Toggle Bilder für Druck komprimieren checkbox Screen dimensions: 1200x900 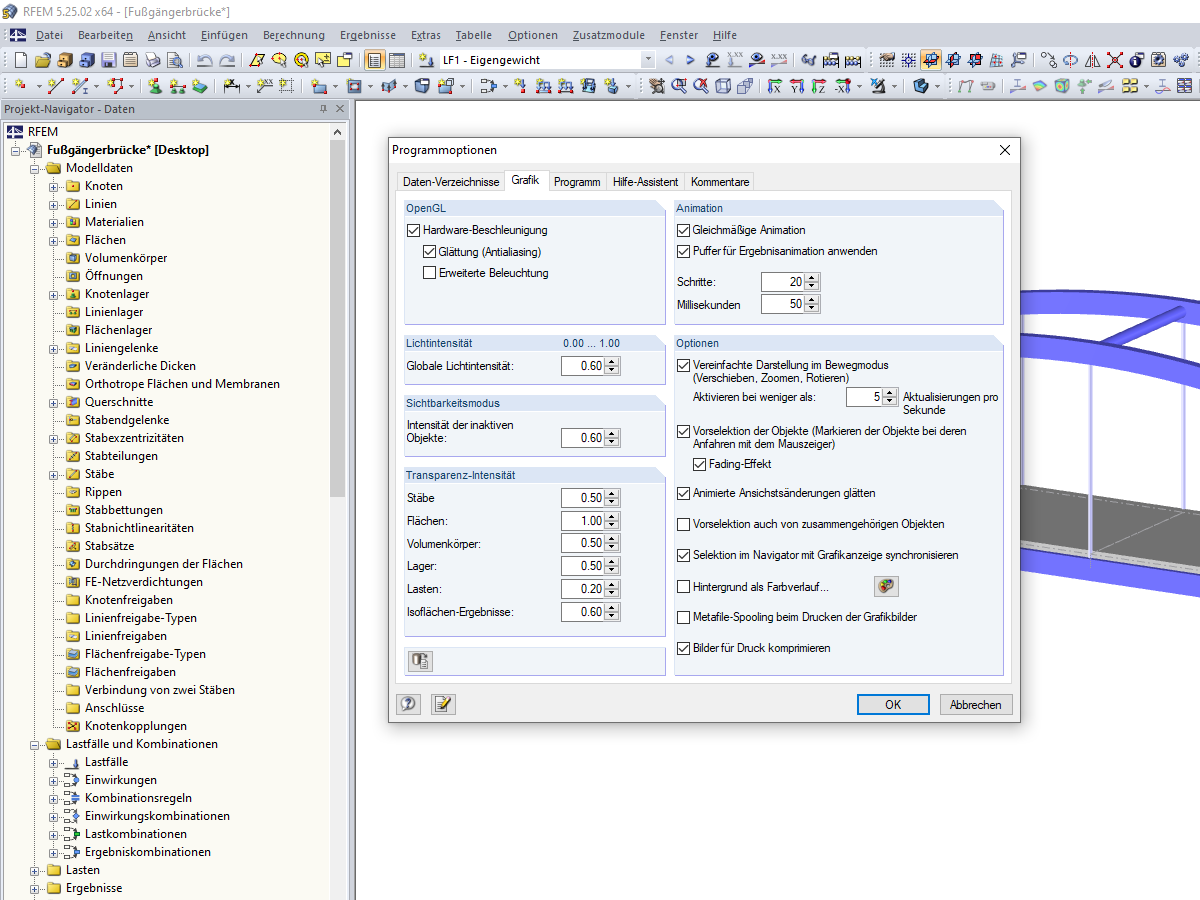point(684,648)
